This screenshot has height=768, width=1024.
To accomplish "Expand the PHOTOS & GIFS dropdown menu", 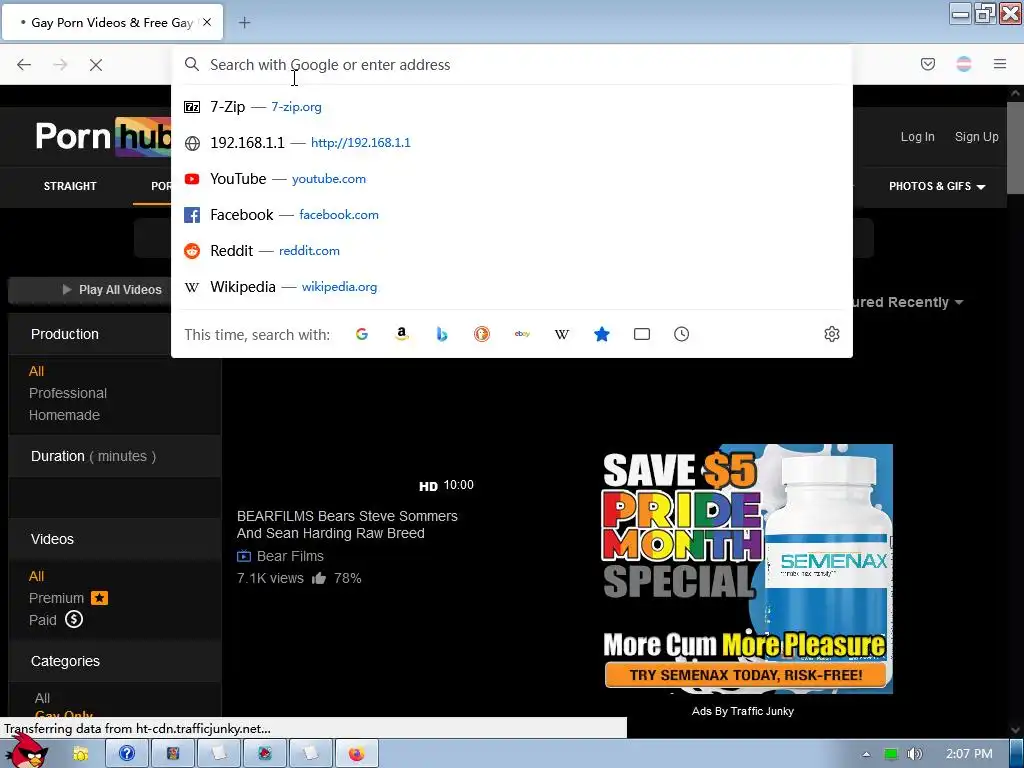I will click(x=937, y=186).
